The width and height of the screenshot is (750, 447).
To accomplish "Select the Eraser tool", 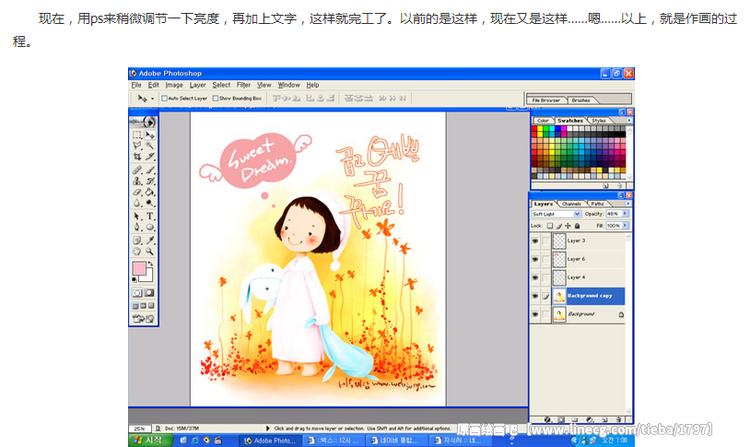I will click(x=137, y=192).
